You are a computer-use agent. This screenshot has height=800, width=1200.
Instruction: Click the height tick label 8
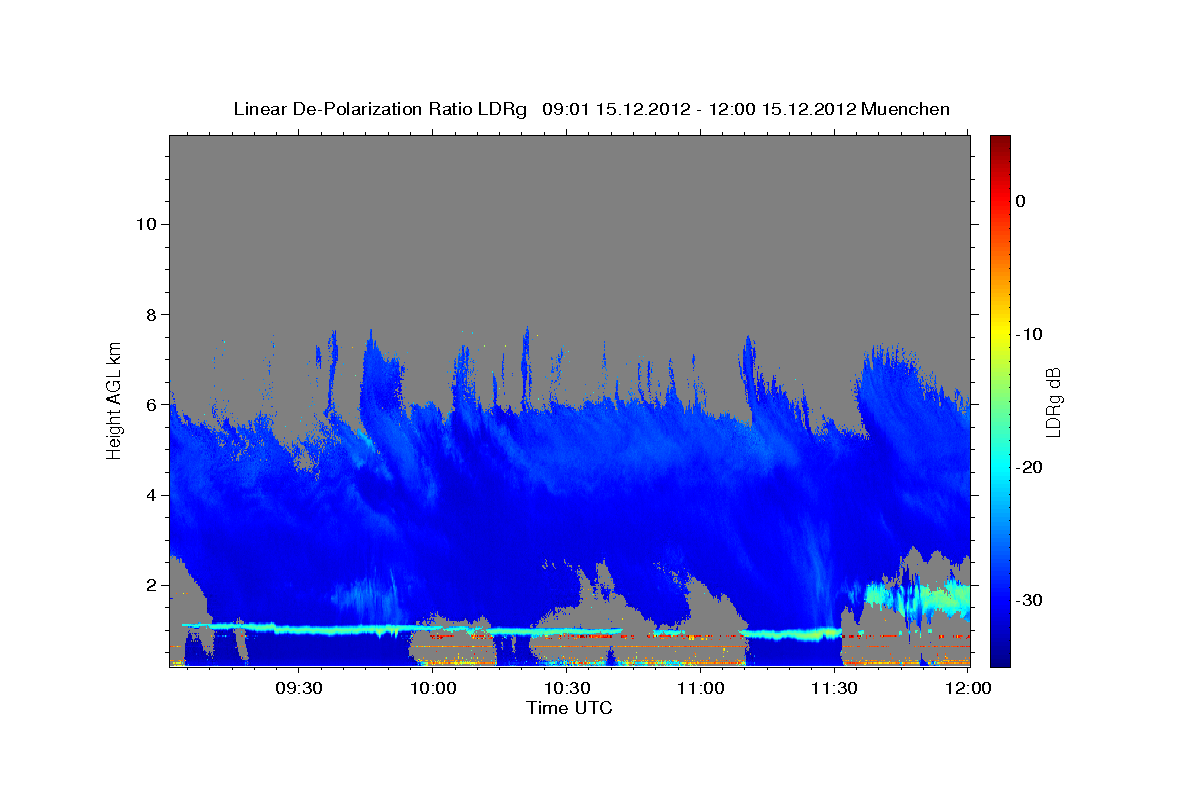(x=150, y=314)
